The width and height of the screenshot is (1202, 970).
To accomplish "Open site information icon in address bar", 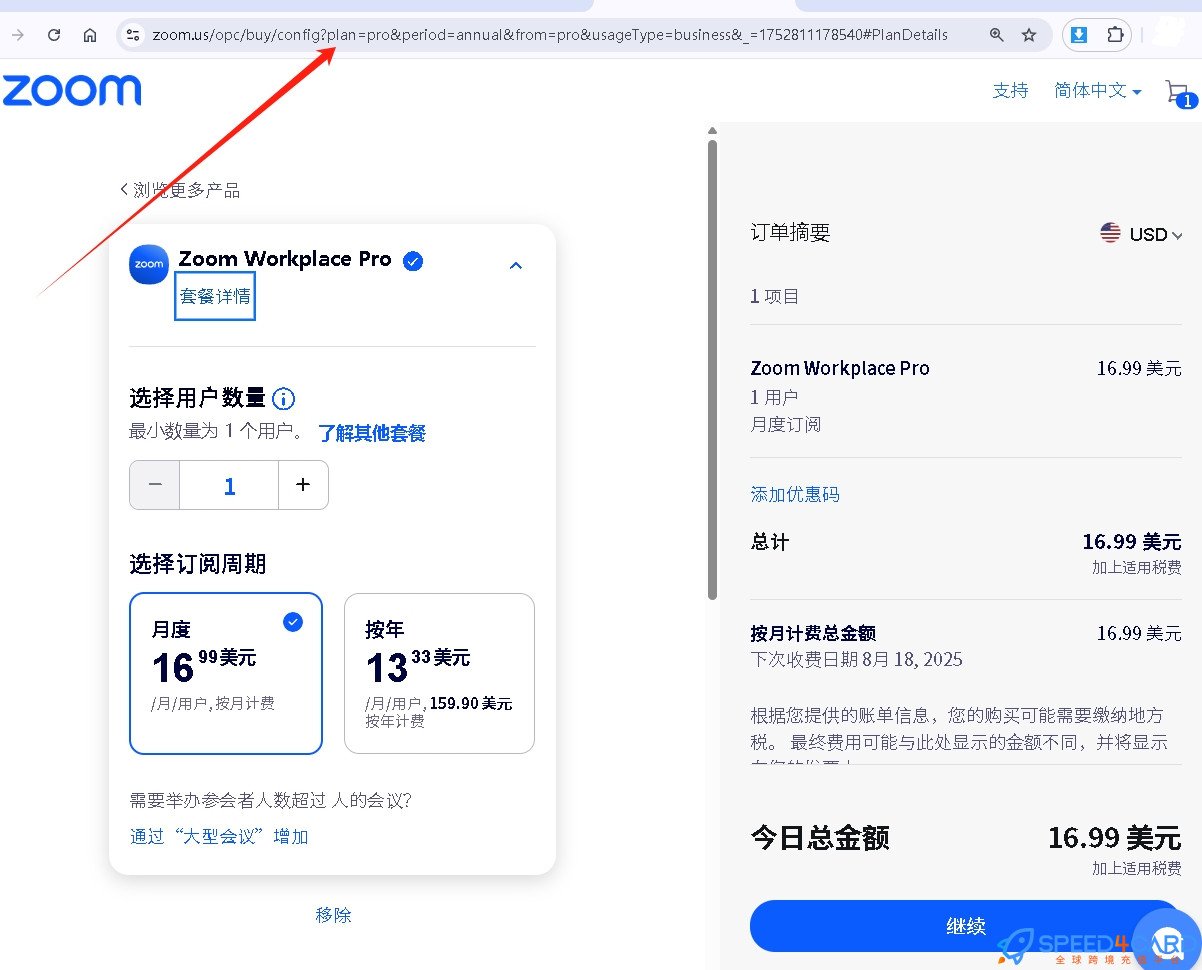I will [132, 35].
